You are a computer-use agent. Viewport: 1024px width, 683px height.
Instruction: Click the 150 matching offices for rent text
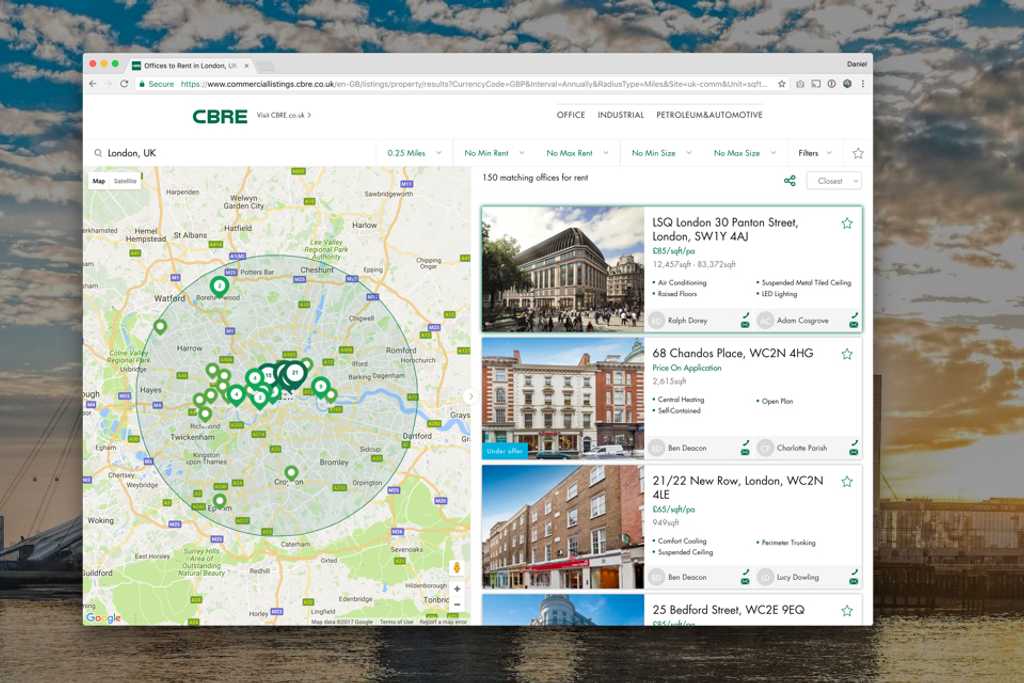tap(535, 178)
